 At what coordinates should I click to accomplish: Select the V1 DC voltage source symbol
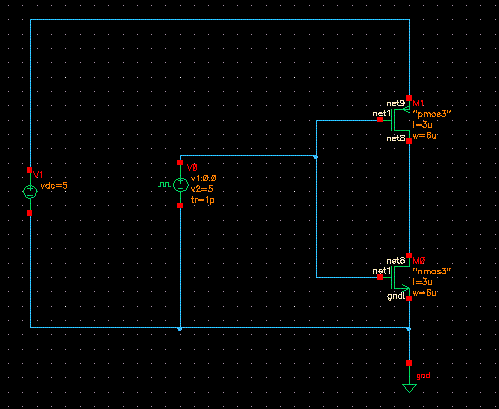click(x=30, y=192)
